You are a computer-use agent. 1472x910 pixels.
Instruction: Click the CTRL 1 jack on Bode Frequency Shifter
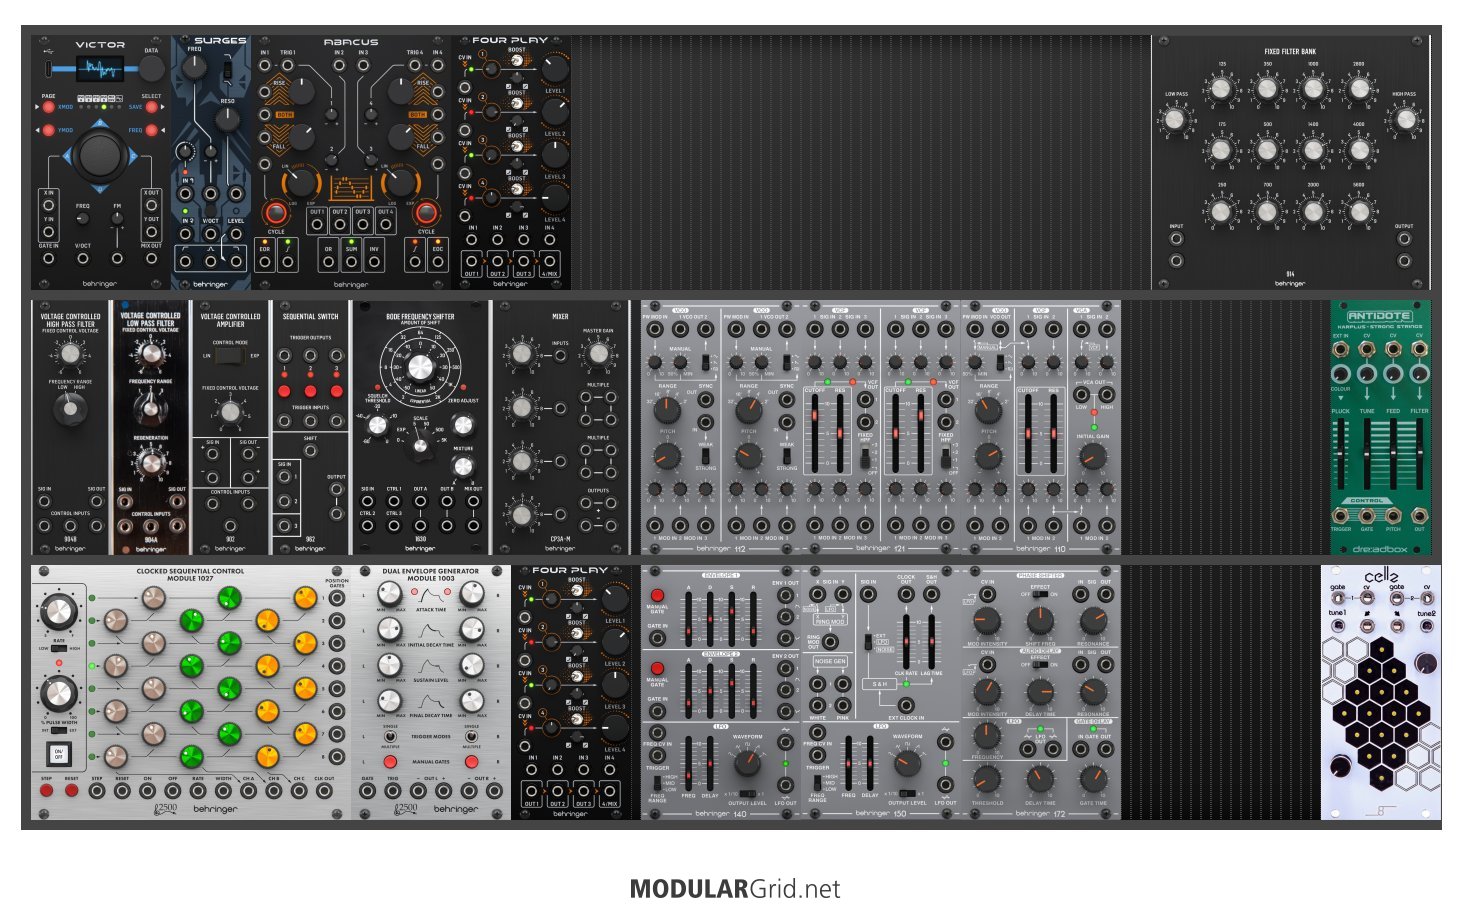pos(394,502)
